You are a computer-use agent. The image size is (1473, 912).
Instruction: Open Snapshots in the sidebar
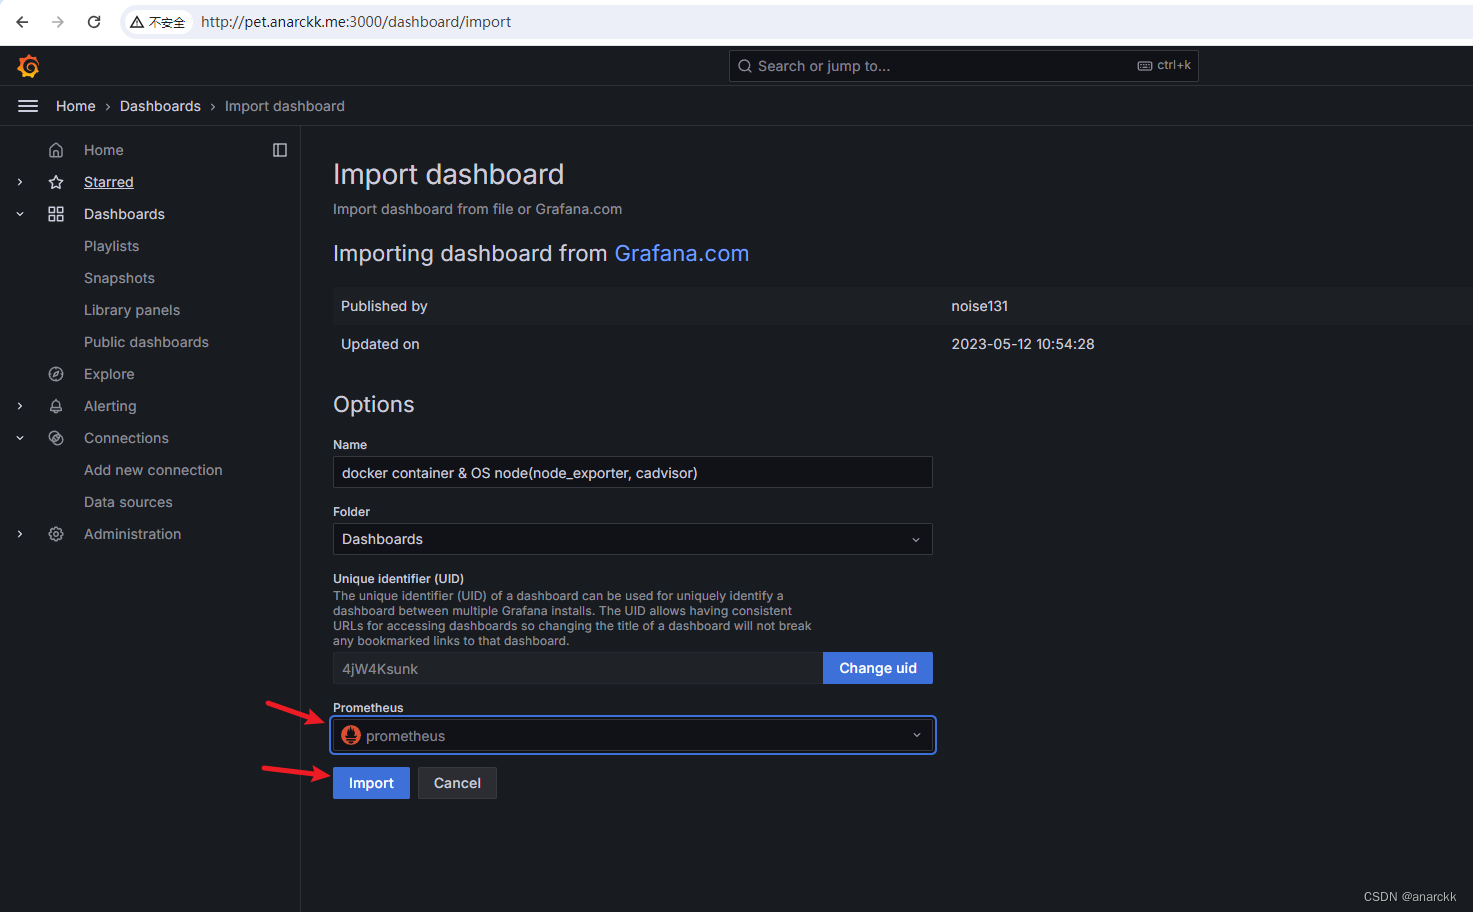[x=119, y=278]
